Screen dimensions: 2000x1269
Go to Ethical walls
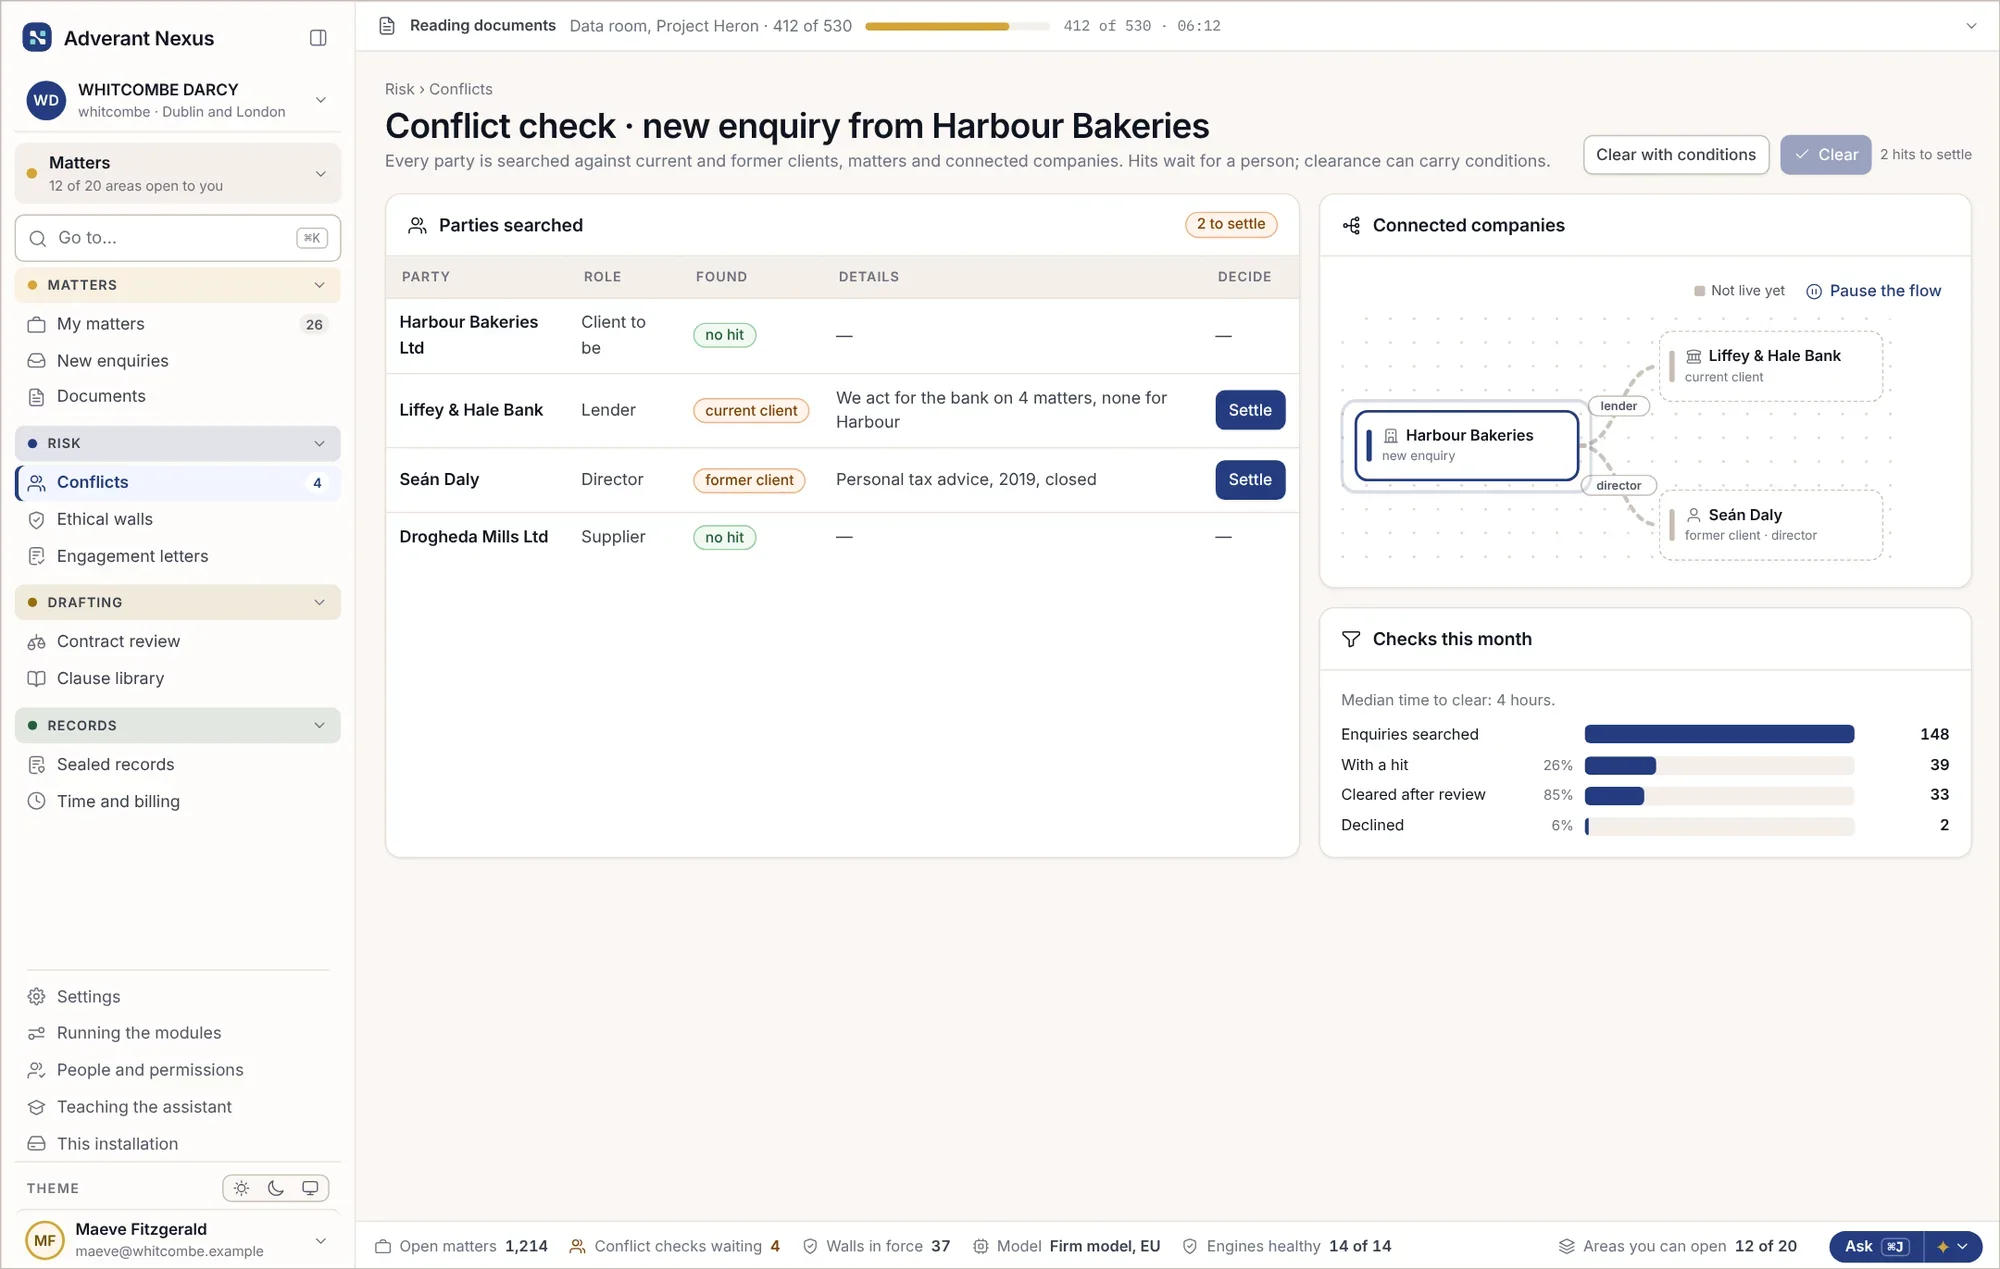point(178,519)
